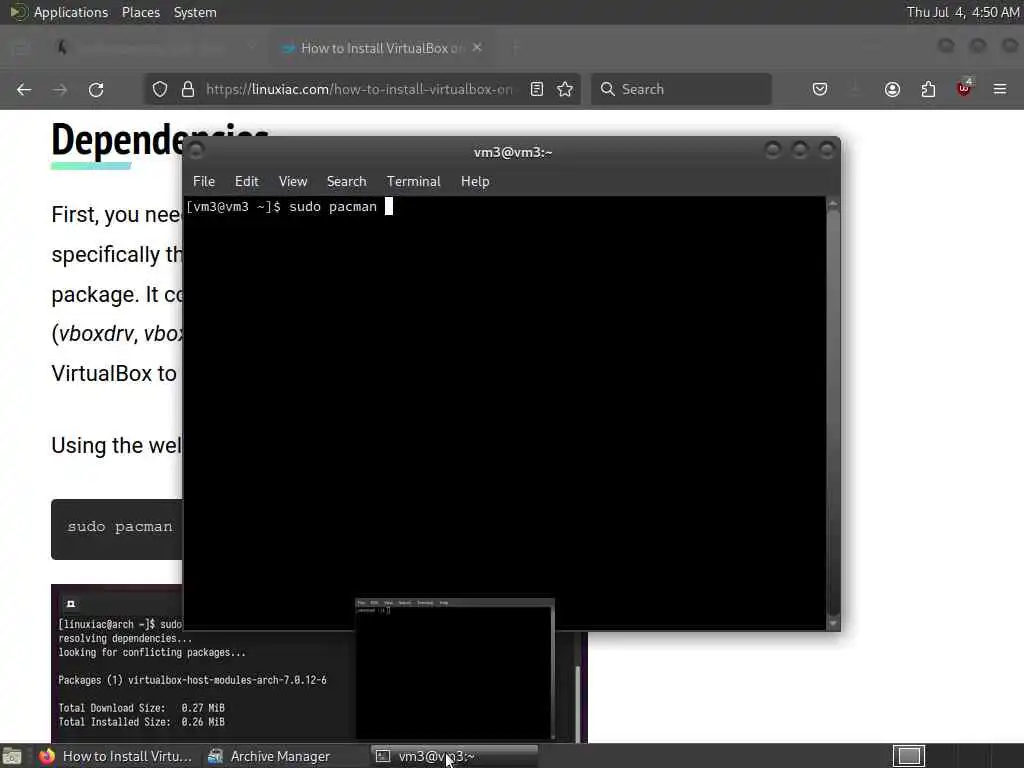Go back to the previous page in Firefox
Viewport: 1024px width, 768px height.
pos(24,89)
